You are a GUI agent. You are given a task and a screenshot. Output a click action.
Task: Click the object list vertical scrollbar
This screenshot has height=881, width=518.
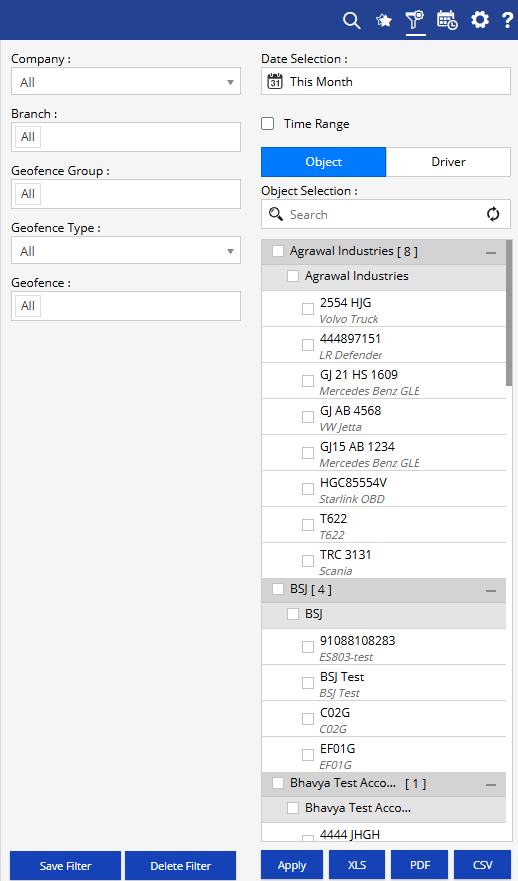point(509,313)
